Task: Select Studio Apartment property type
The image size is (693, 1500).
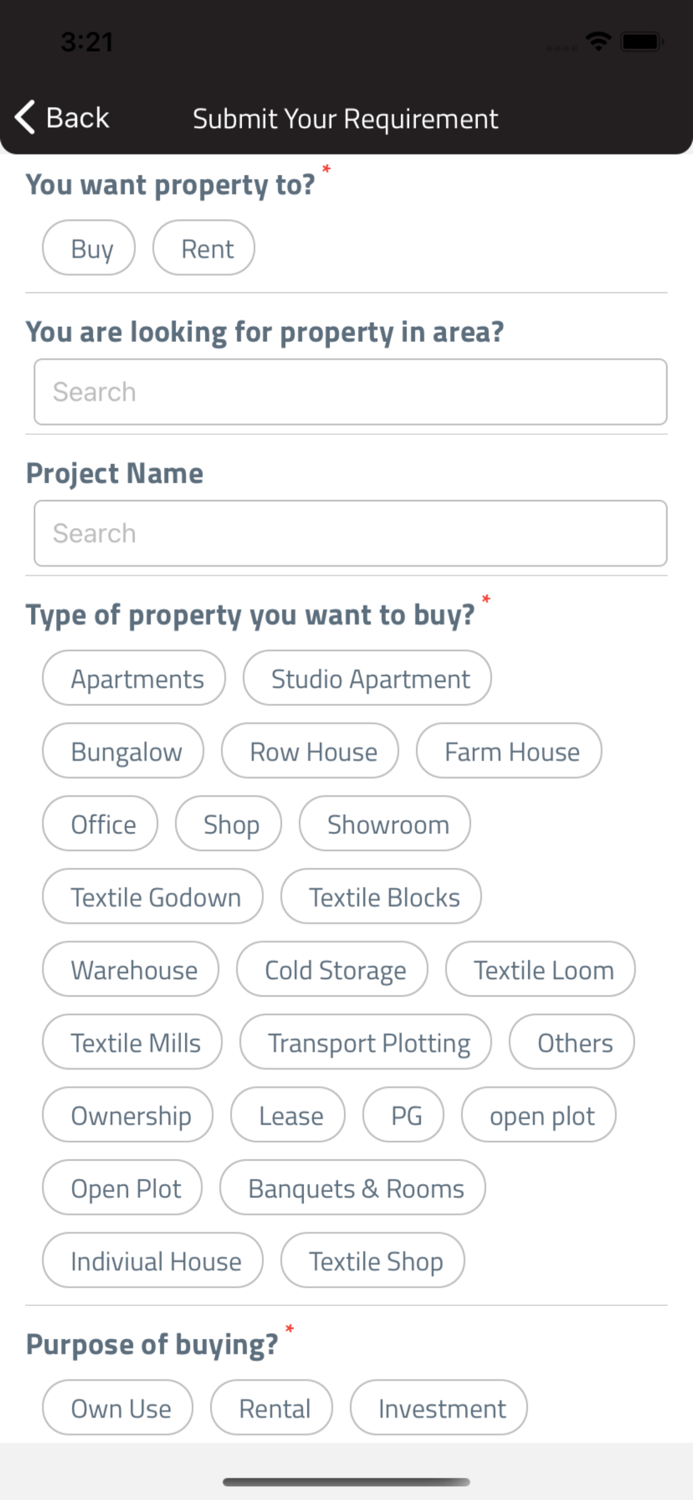Action: [x=366, y=678]
